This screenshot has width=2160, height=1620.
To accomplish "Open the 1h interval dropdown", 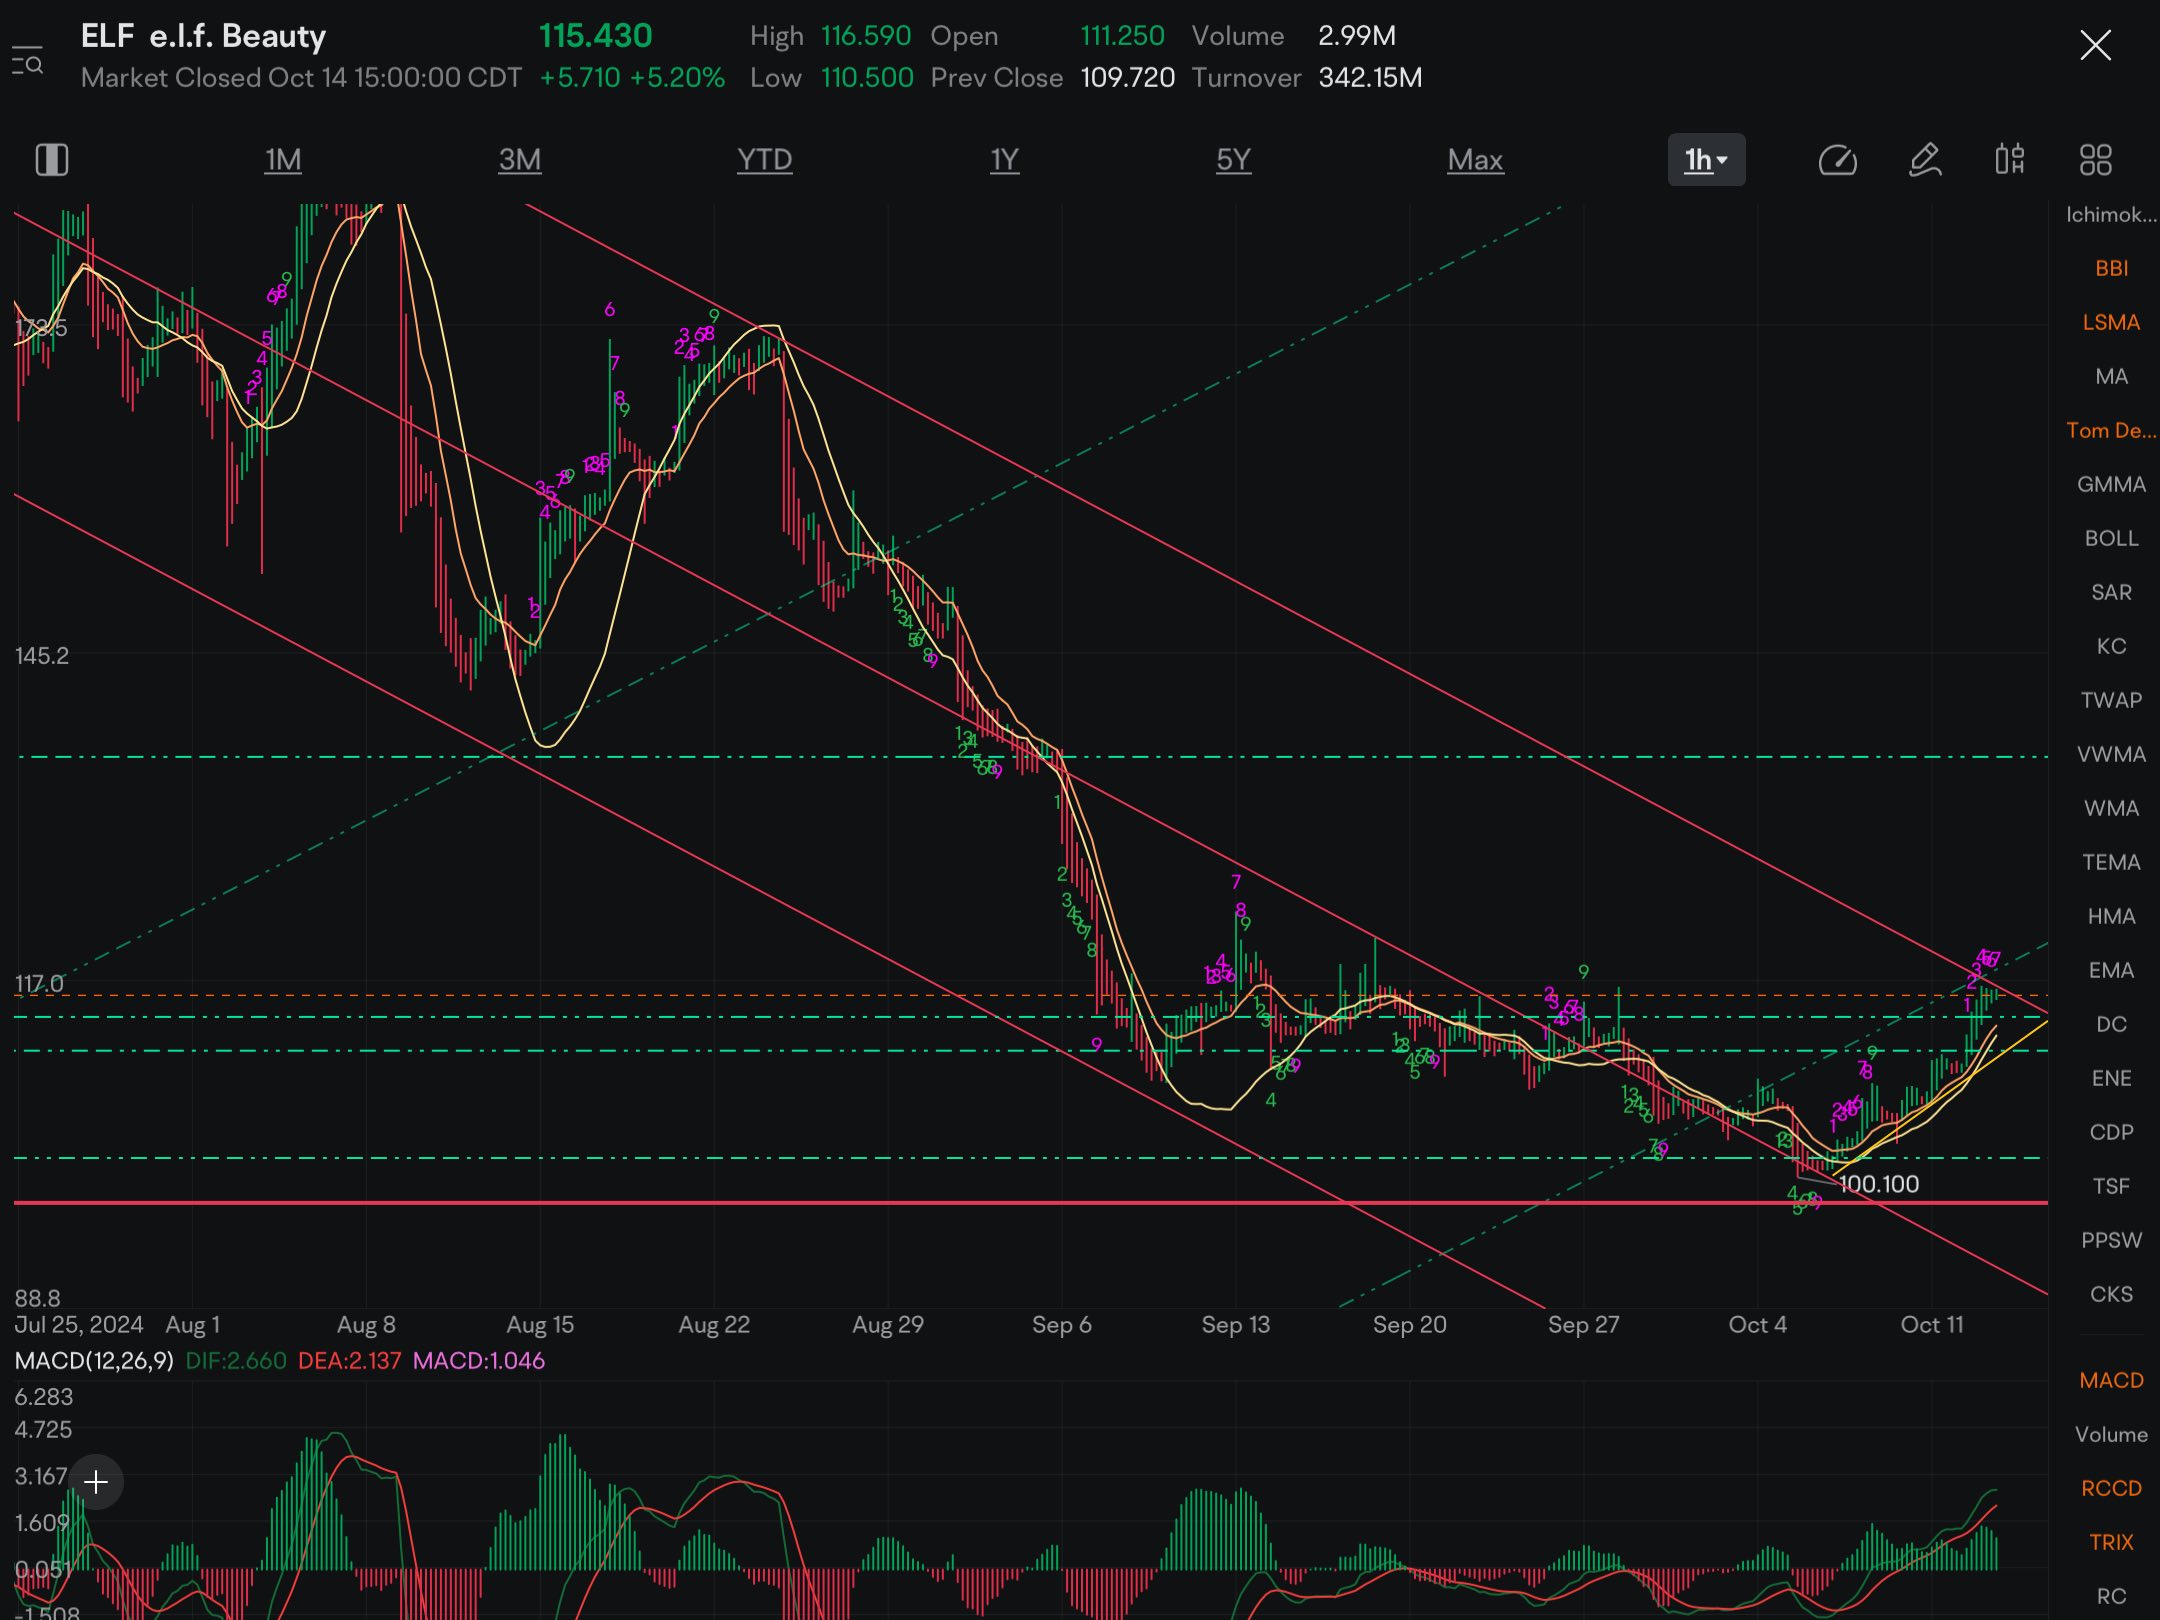I will pyautogui.click(x=1706, y=160).
